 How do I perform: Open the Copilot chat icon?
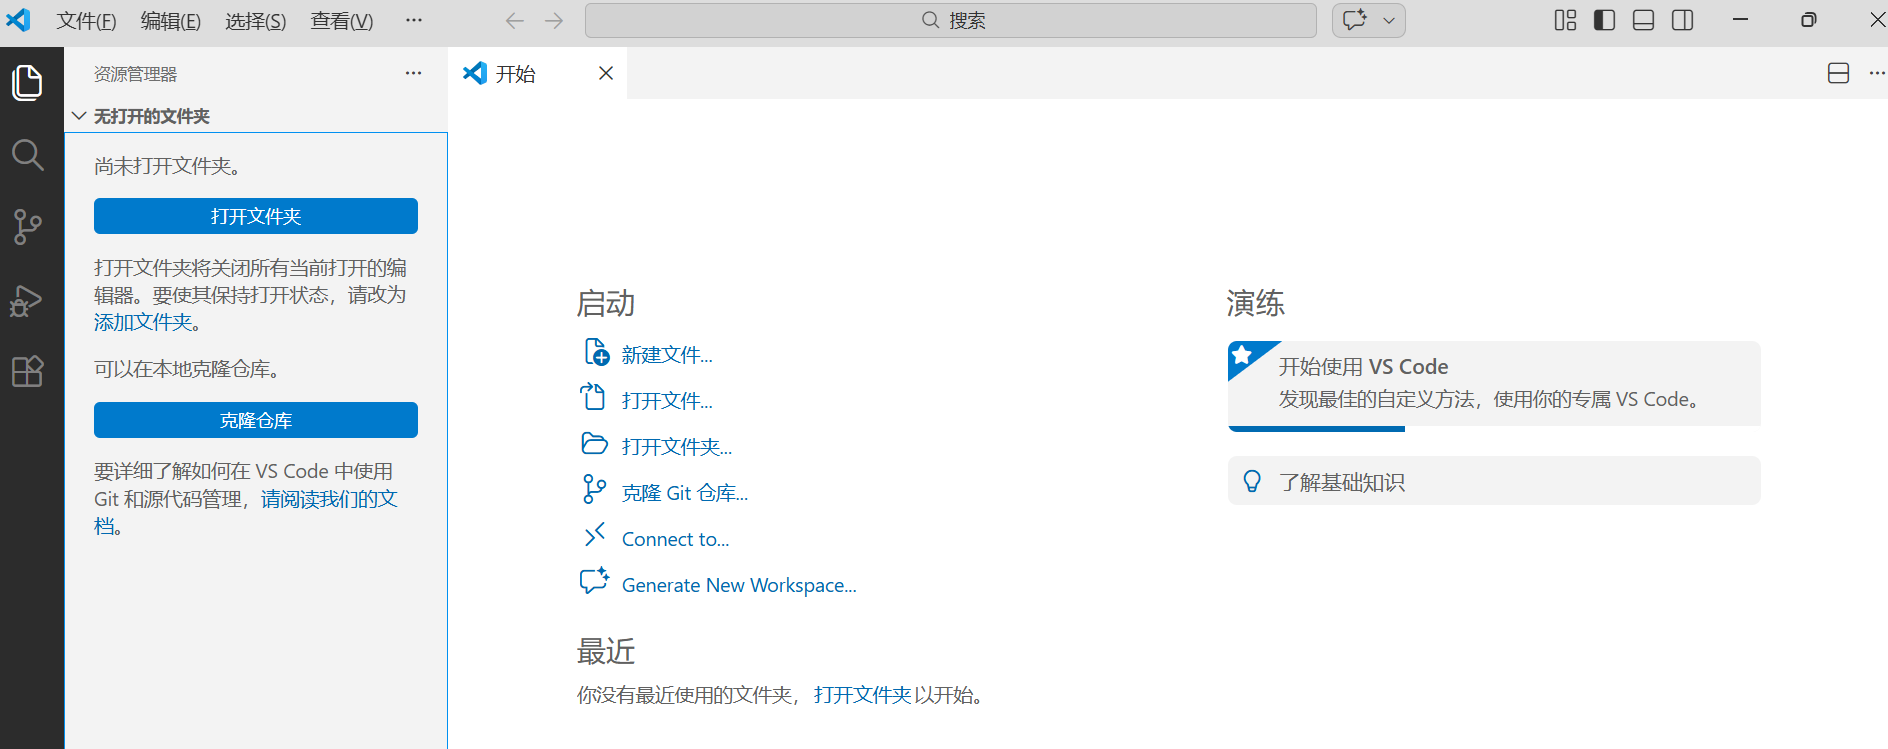tap(1355, 20)
